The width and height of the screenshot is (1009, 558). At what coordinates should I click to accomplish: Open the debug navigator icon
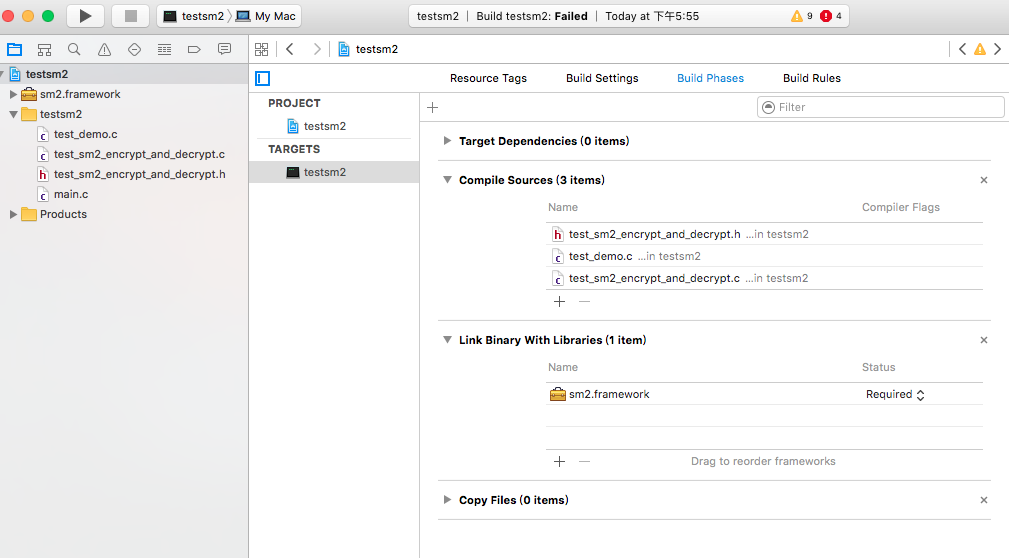click(164, 50)
